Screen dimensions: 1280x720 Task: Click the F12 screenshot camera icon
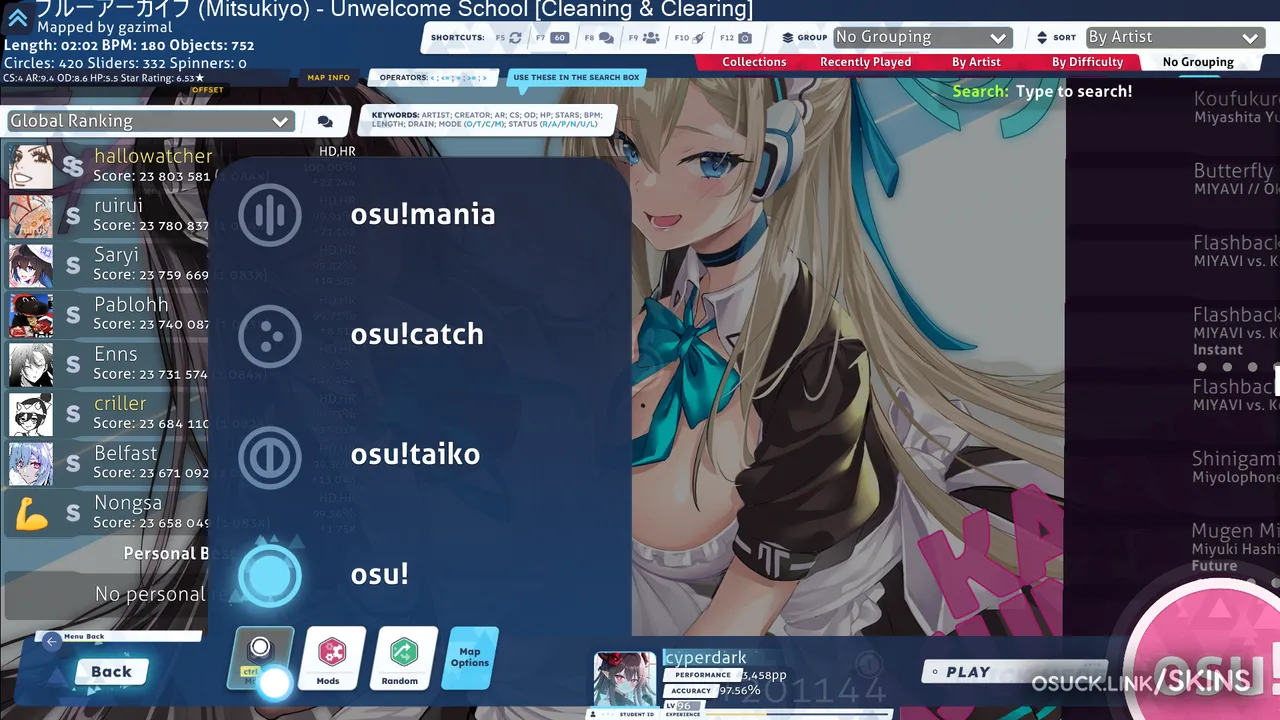point(745,38)
